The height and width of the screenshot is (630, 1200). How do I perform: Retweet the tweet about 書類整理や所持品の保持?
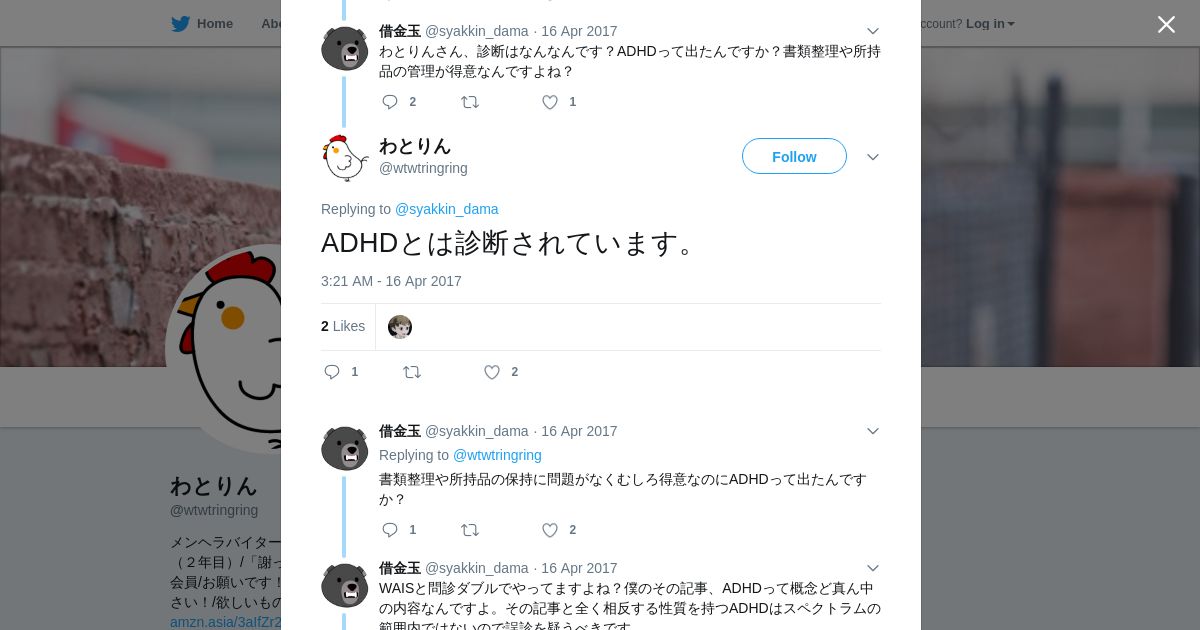coord(470,530)
